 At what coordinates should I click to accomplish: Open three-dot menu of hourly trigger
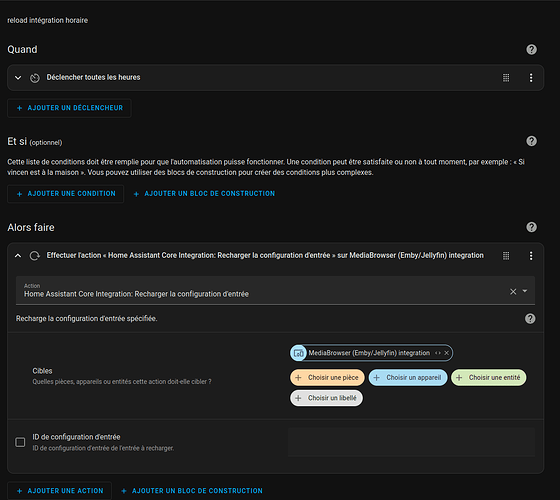(531, 78)
